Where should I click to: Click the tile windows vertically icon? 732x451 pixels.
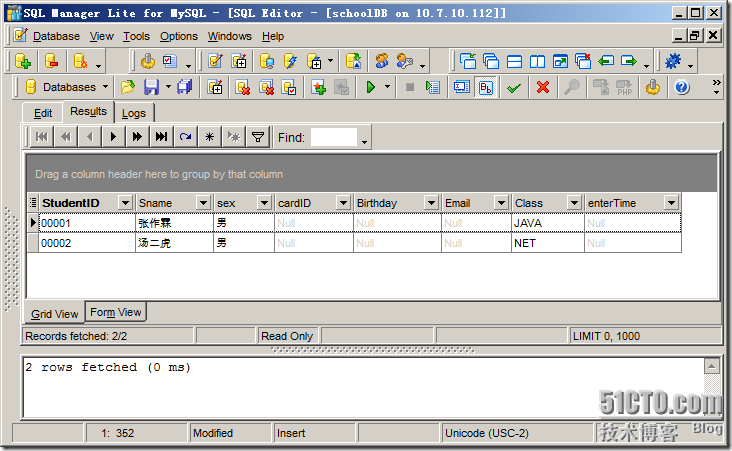point(537,61)
